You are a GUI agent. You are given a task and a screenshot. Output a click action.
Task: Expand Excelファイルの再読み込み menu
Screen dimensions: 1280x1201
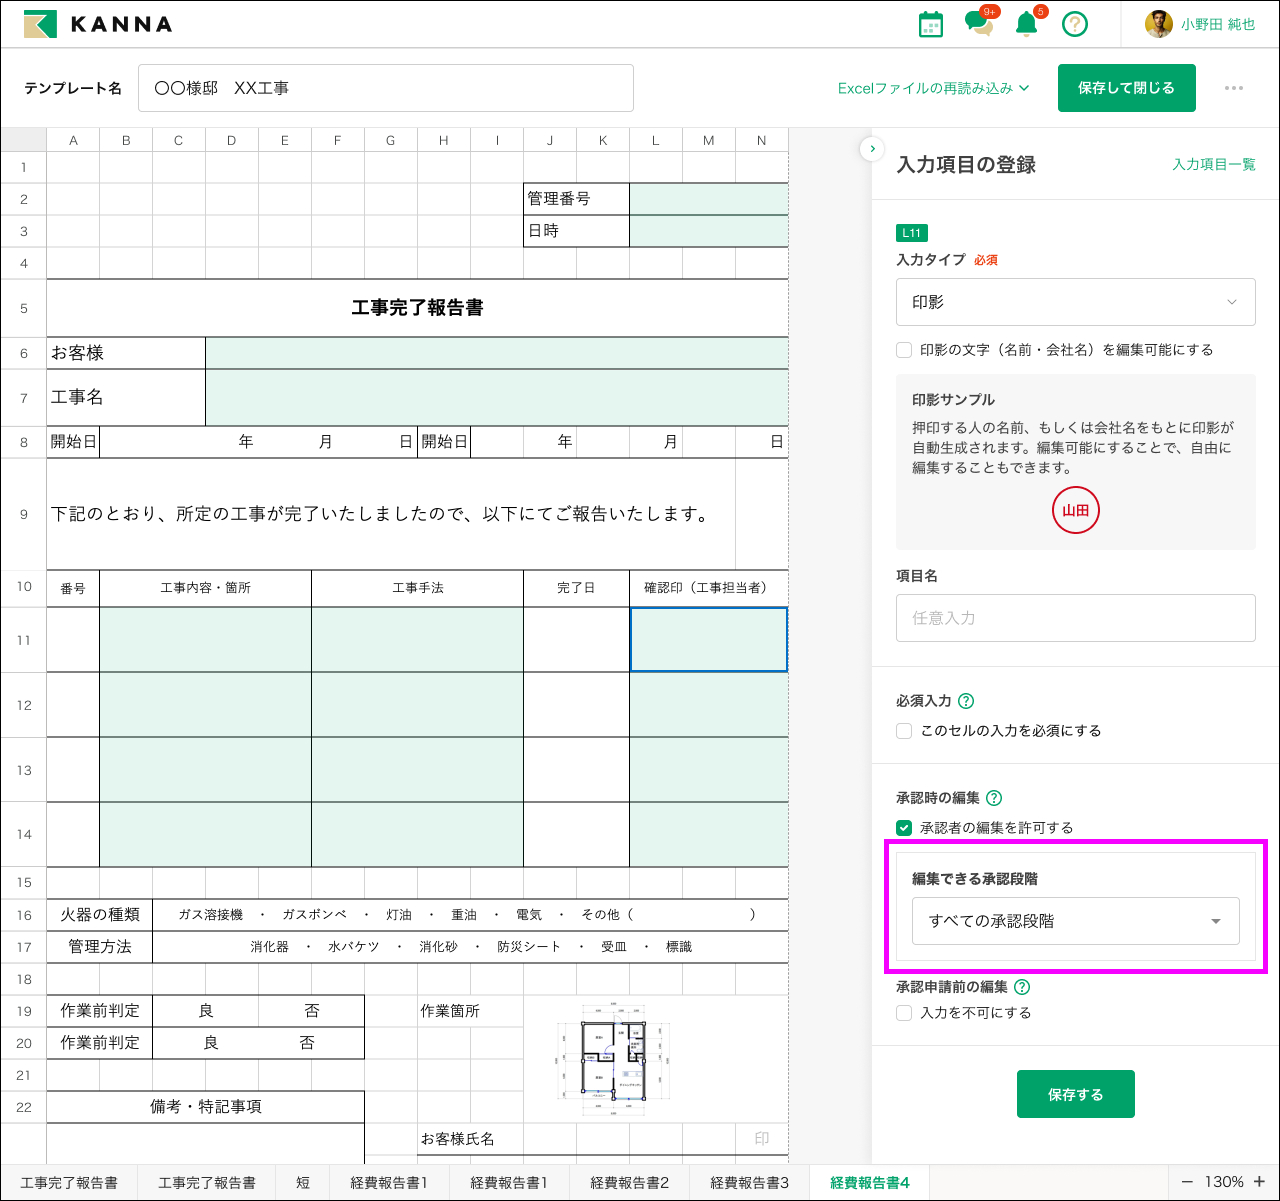tap(933, 88)
